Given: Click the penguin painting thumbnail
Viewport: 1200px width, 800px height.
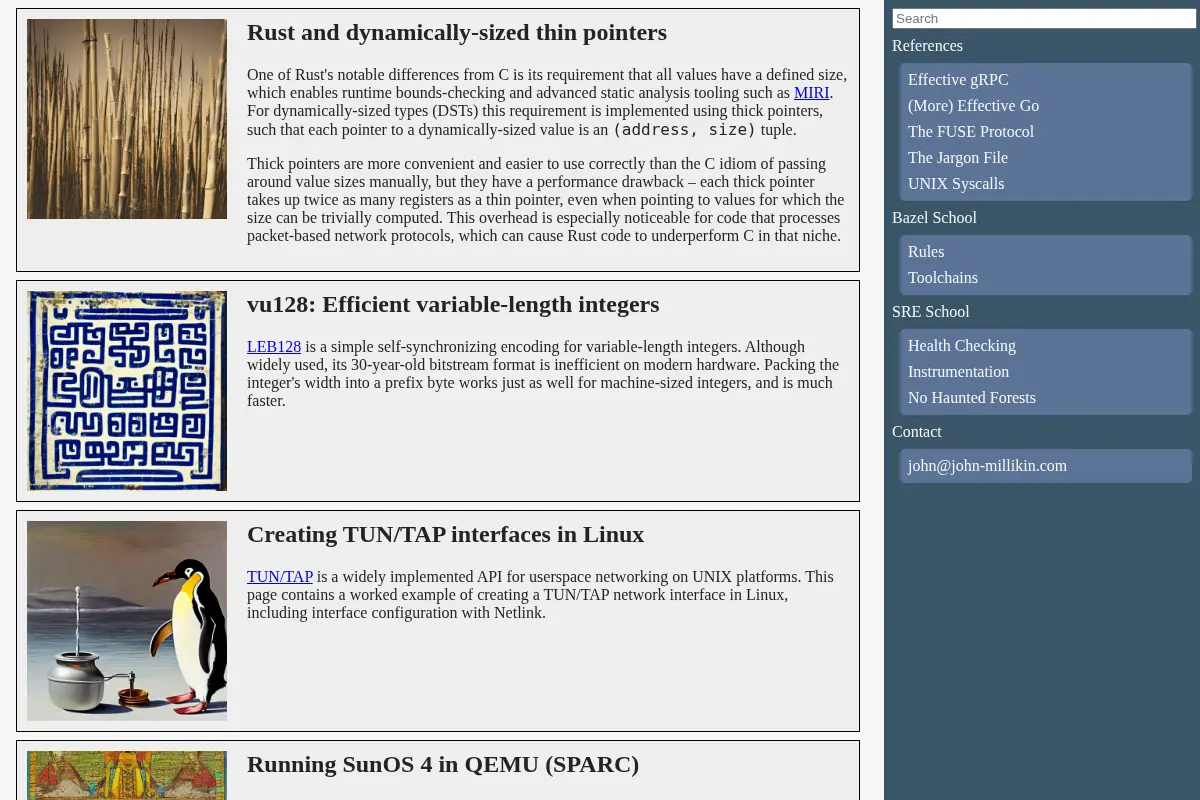Looking at the screenshot, I should coord(127,621).
